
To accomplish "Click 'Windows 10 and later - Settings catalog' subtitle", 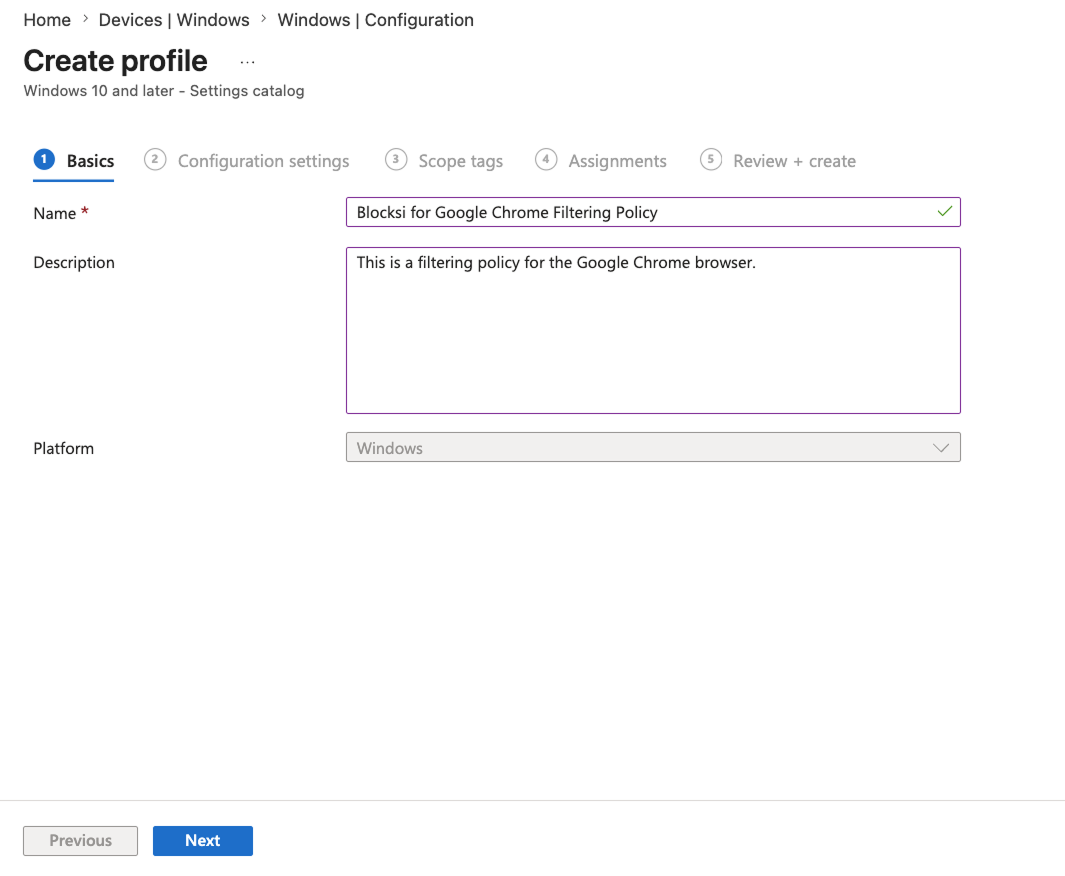I will 164,91.
